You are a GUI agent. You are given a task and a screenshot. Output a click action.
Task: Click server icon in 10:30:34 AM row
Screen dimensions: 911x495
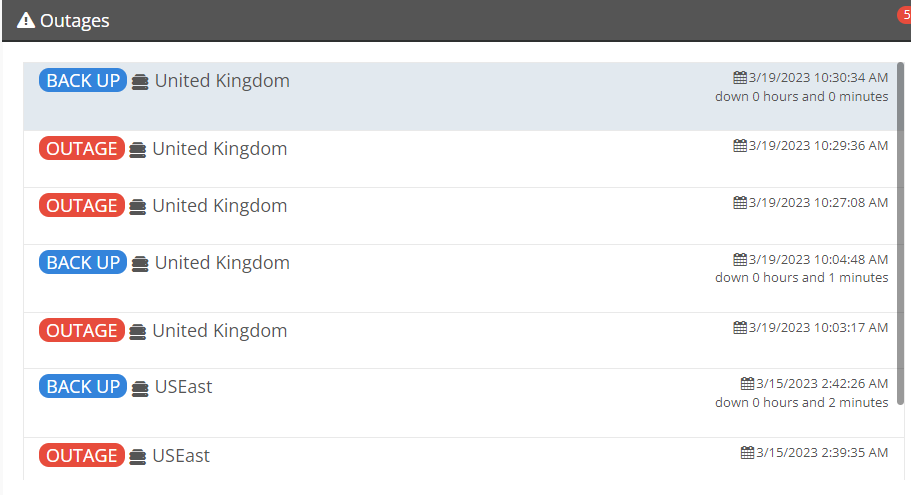coord(140,81)
